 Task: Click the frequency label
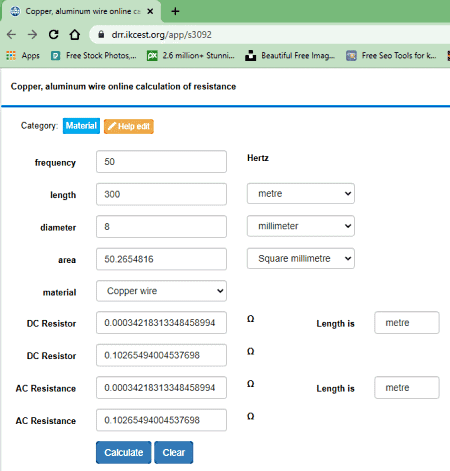[55, 163]
